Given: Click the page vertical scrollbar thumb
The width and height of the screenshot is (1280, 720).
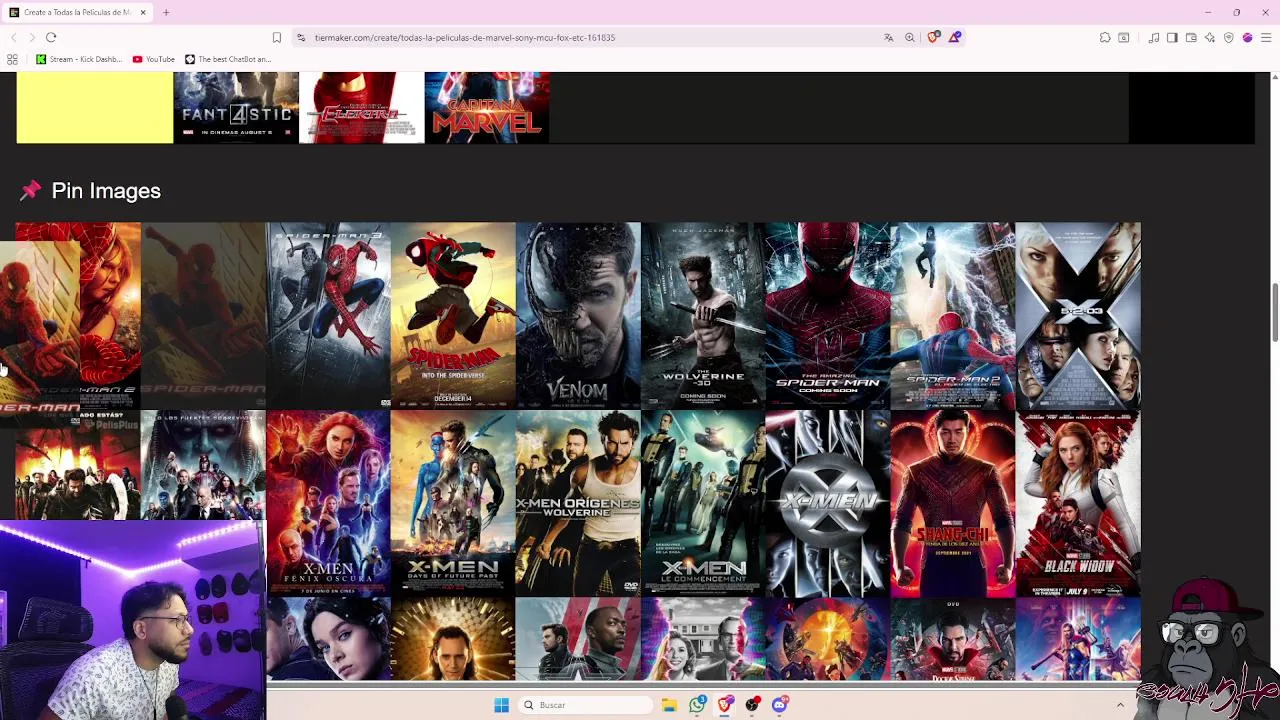Looking at the screenshot, I should [1274, 313].
